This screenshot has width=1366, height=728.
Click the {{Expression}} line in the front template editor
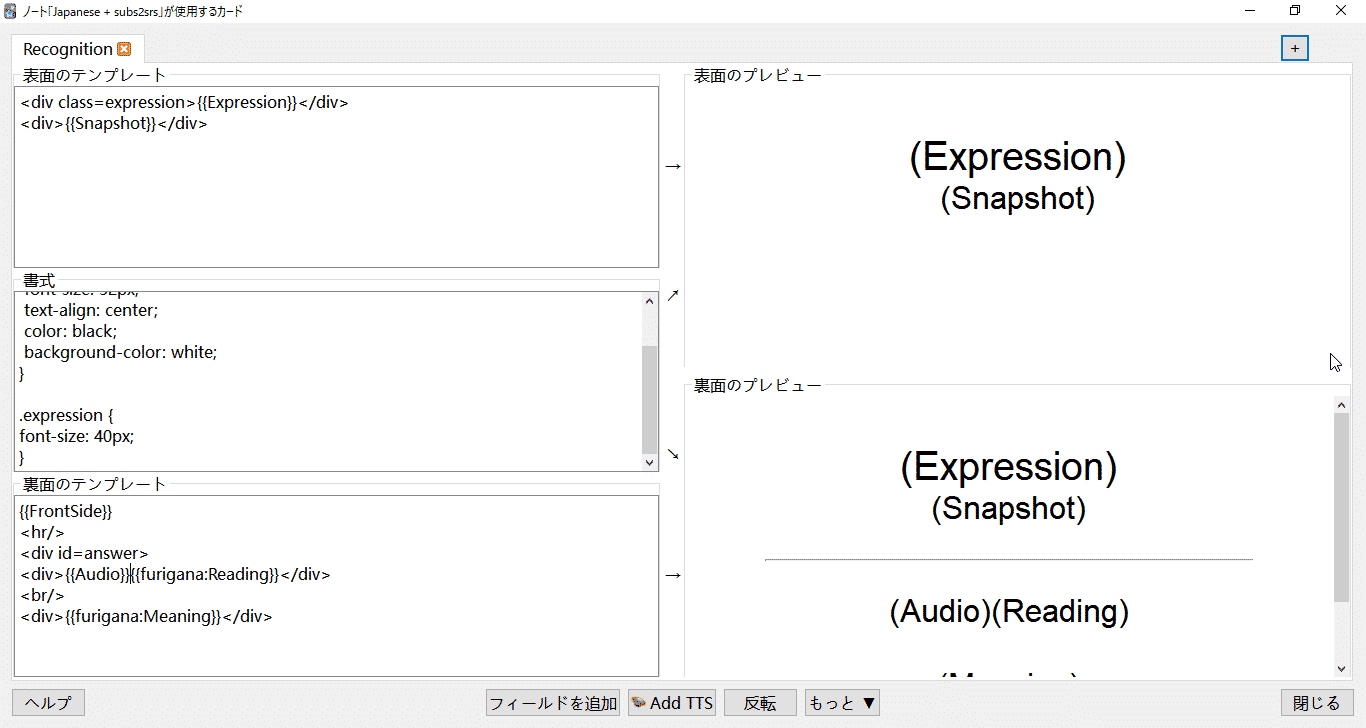[184, 102]
